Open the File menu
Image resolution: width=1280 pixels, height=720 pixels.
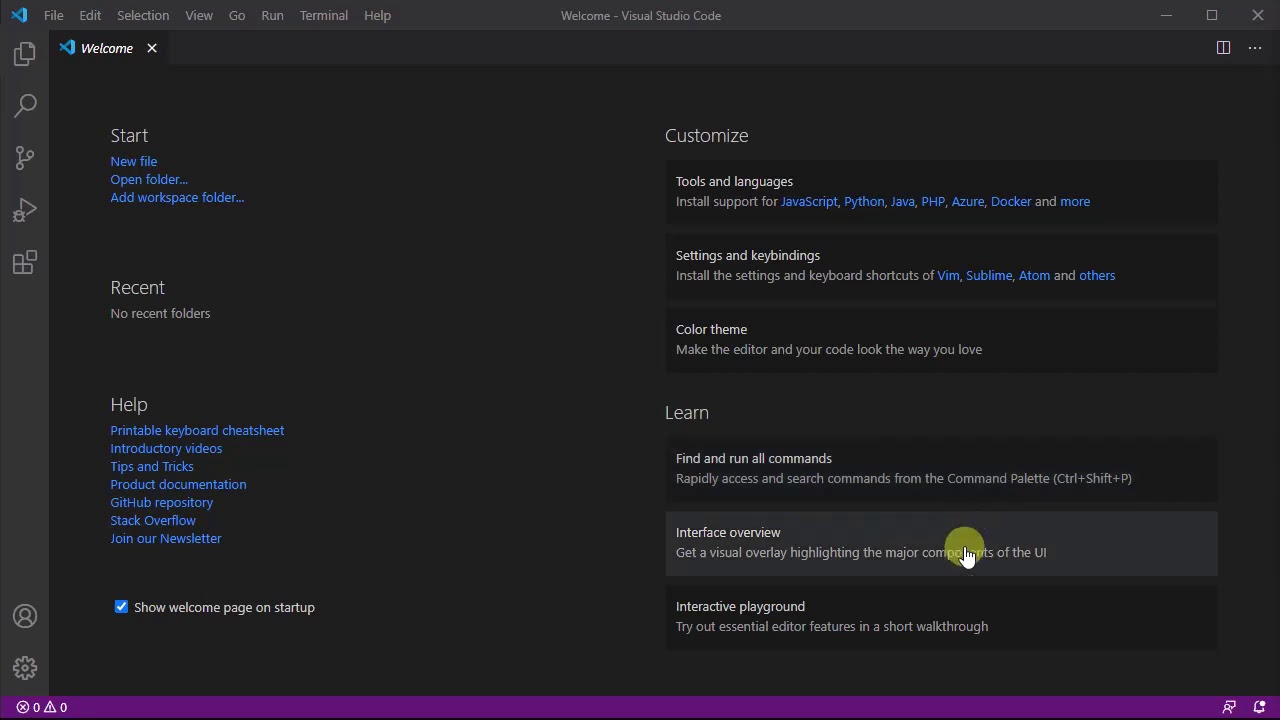[54, 15]
